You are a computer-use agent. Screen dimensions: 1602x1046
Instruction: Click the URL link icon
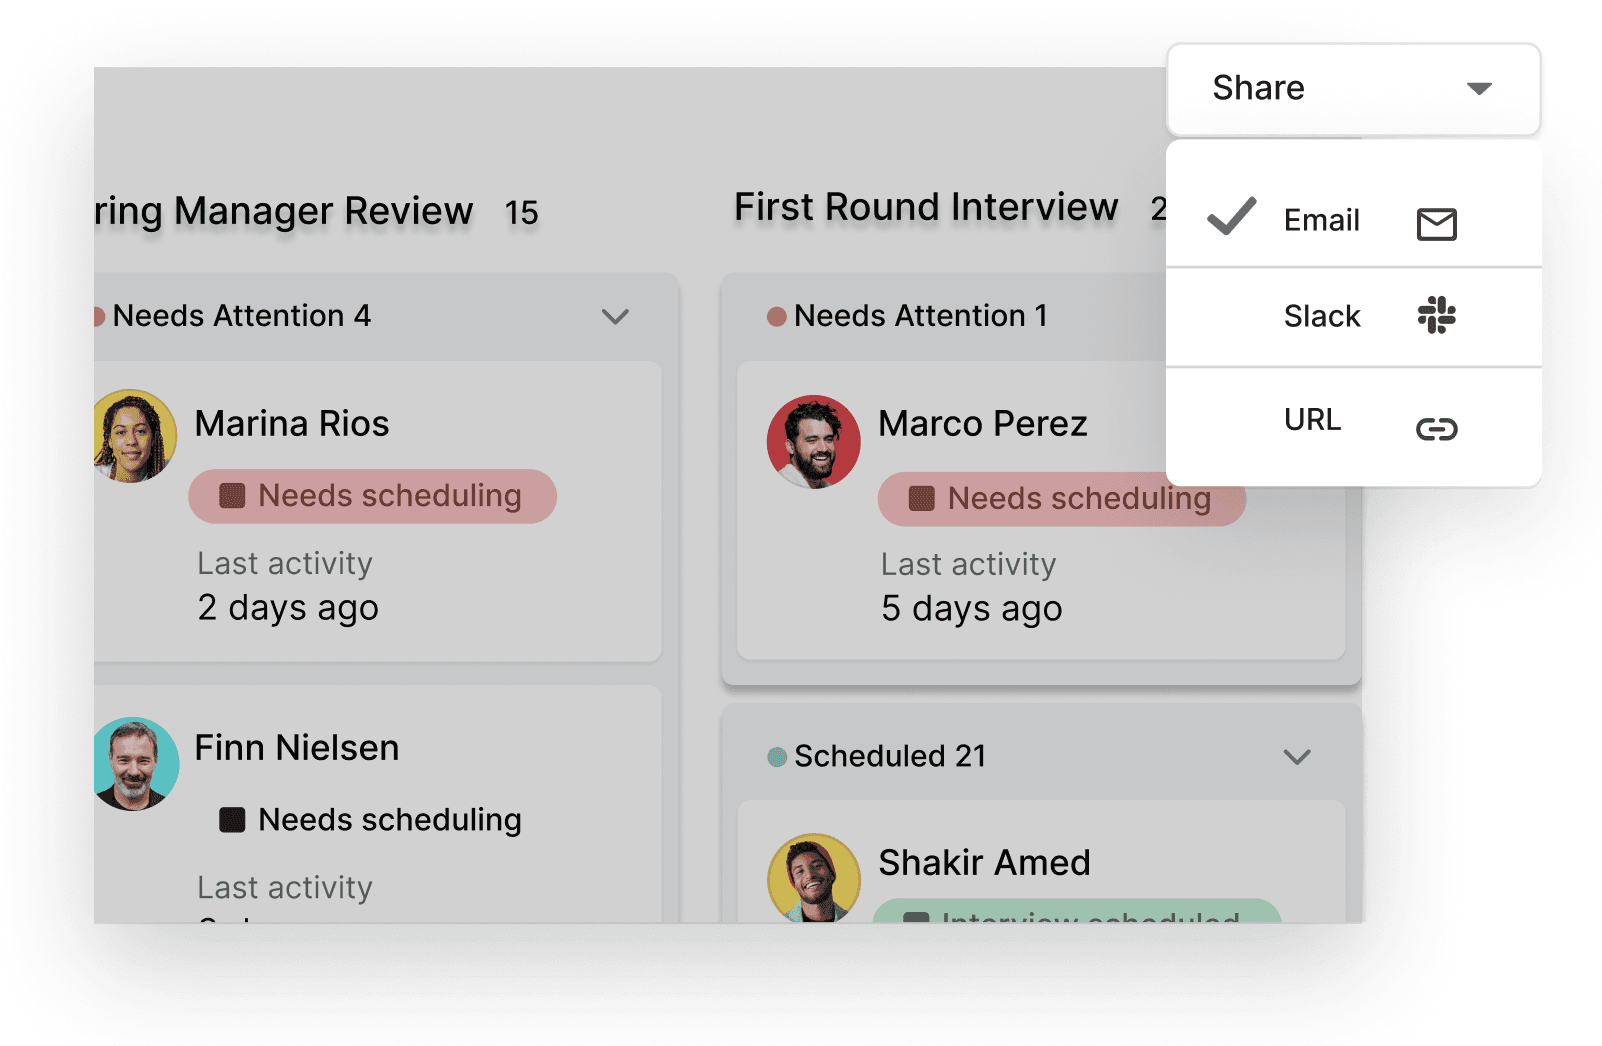click(x=1436, y=429)
